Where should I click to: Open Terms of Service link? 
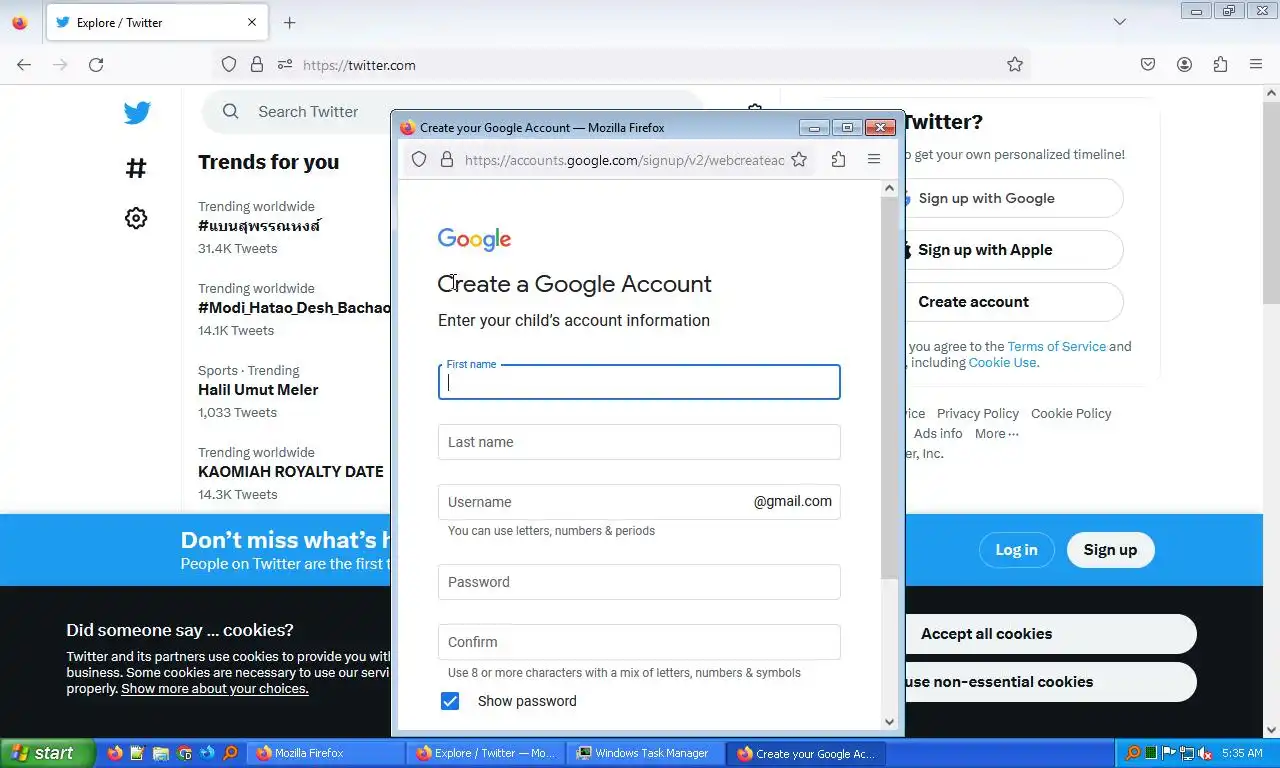pos(1056,346)
